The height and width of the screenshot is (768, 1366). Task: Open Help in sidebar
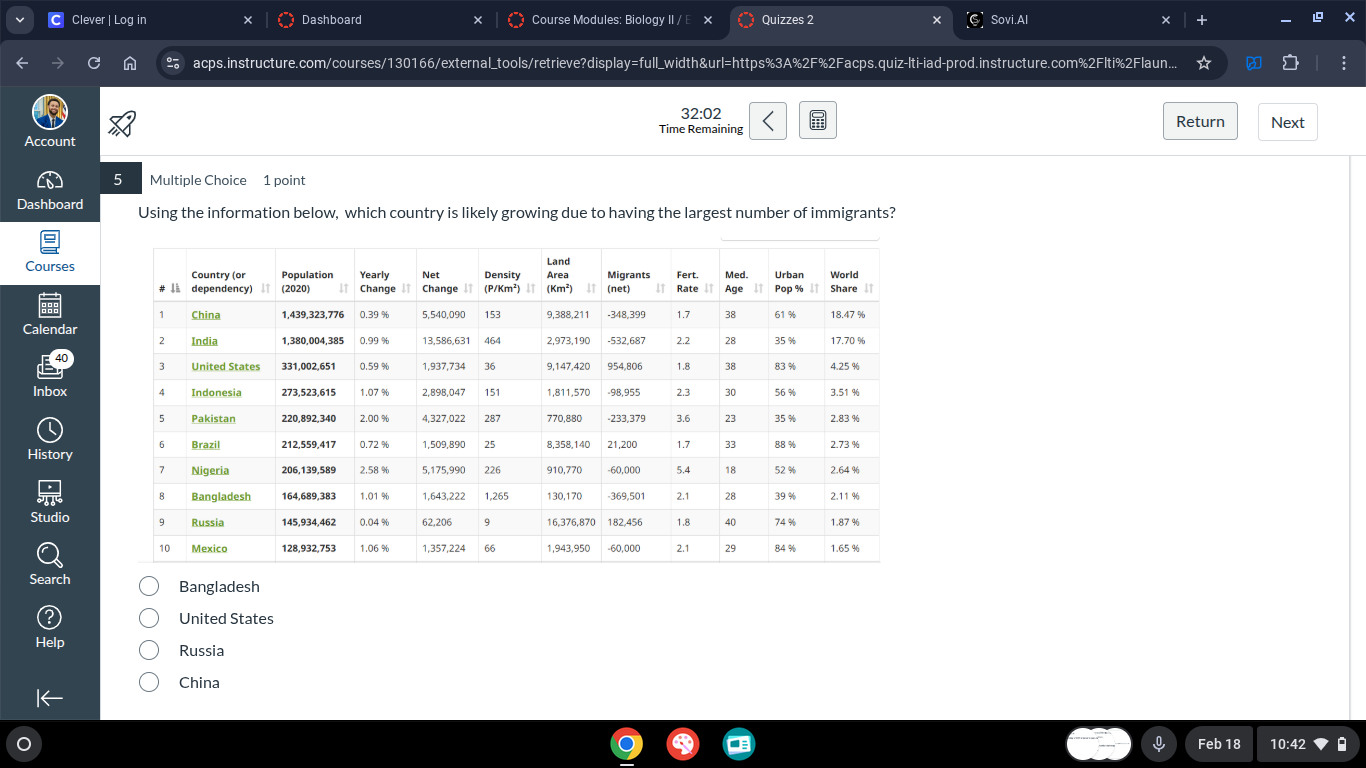(50, 628)
